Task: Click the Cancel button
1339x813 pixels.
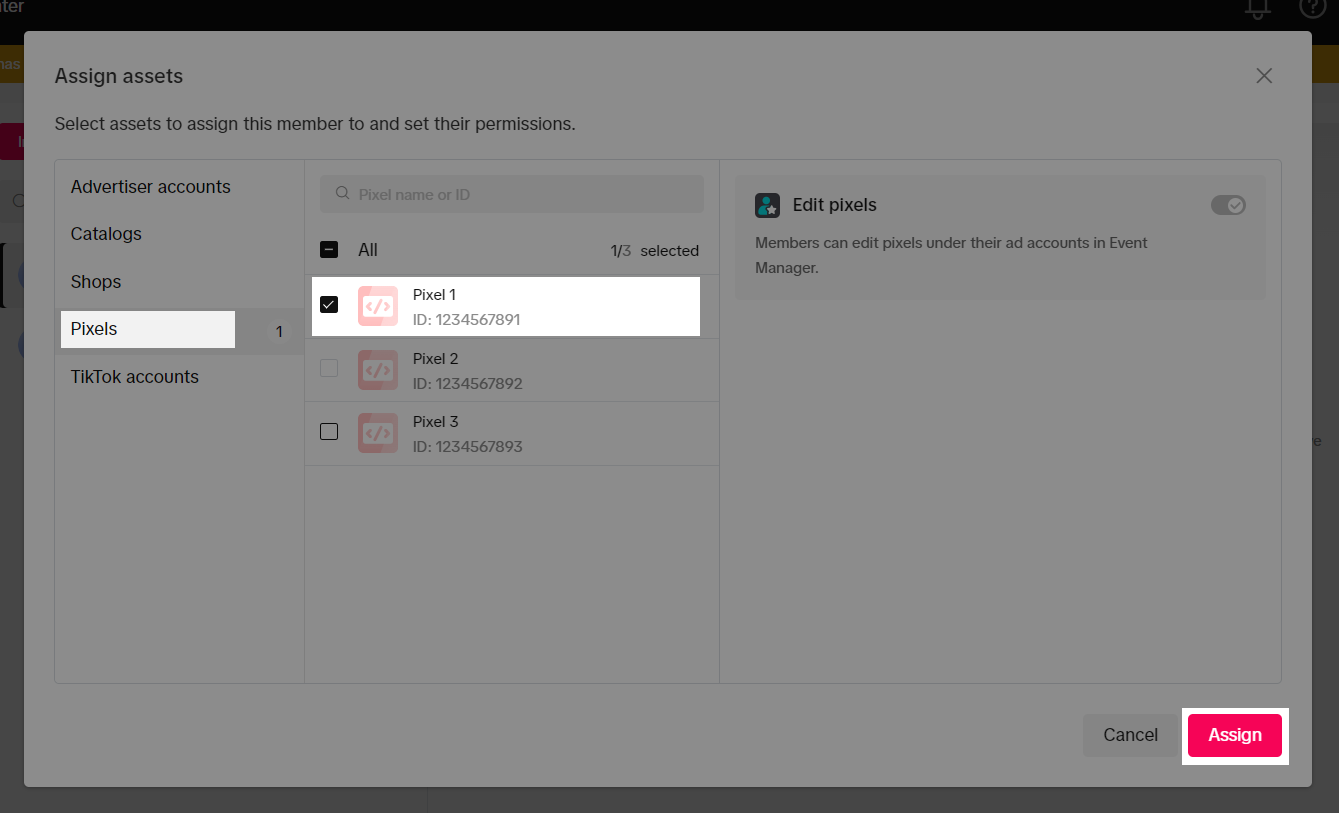Action: pyautogui.click(x=1130, y=735)
